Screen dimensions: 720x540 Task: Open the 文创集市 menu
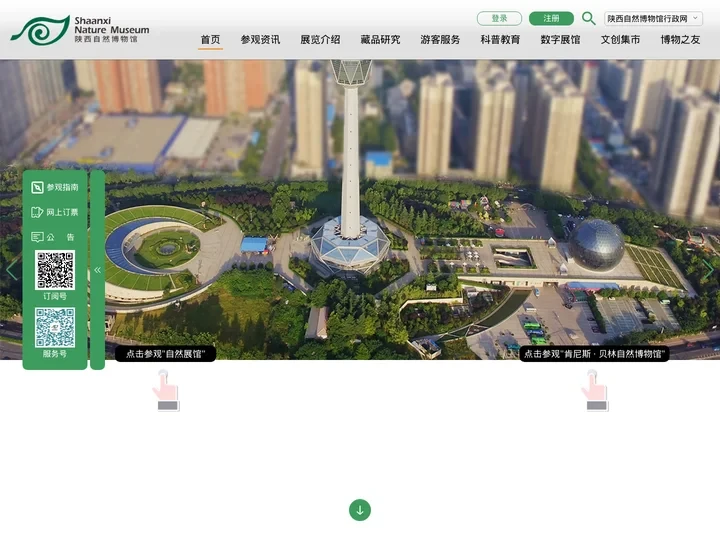coord(620,40)
